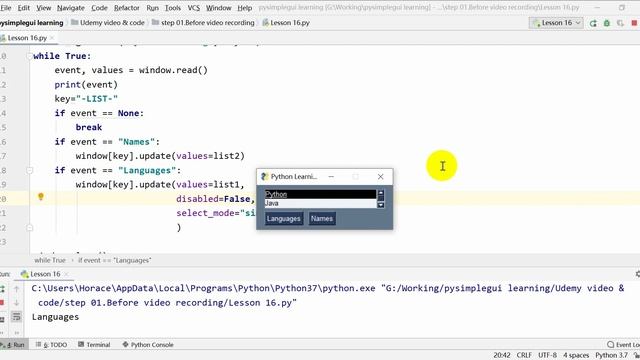Click the Python Learning window title icon
This screenshot has height=360, width=640.
click(264, 177)
